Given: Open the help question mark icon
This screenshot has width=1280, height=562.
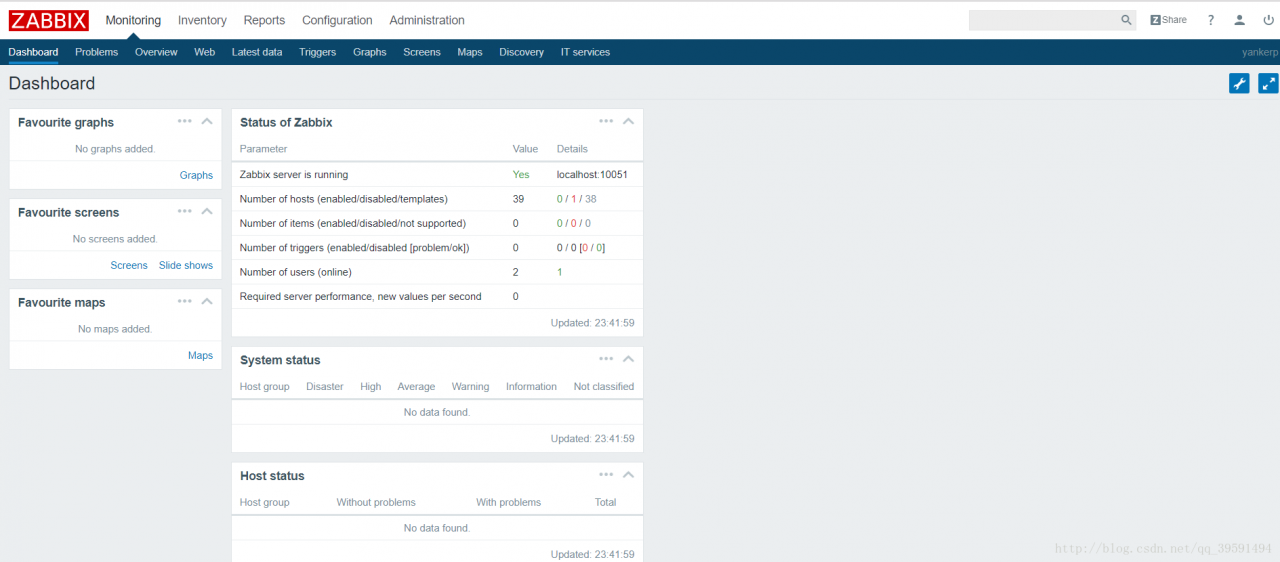Looking at the screenshot, I should (x=1211, y=20).
